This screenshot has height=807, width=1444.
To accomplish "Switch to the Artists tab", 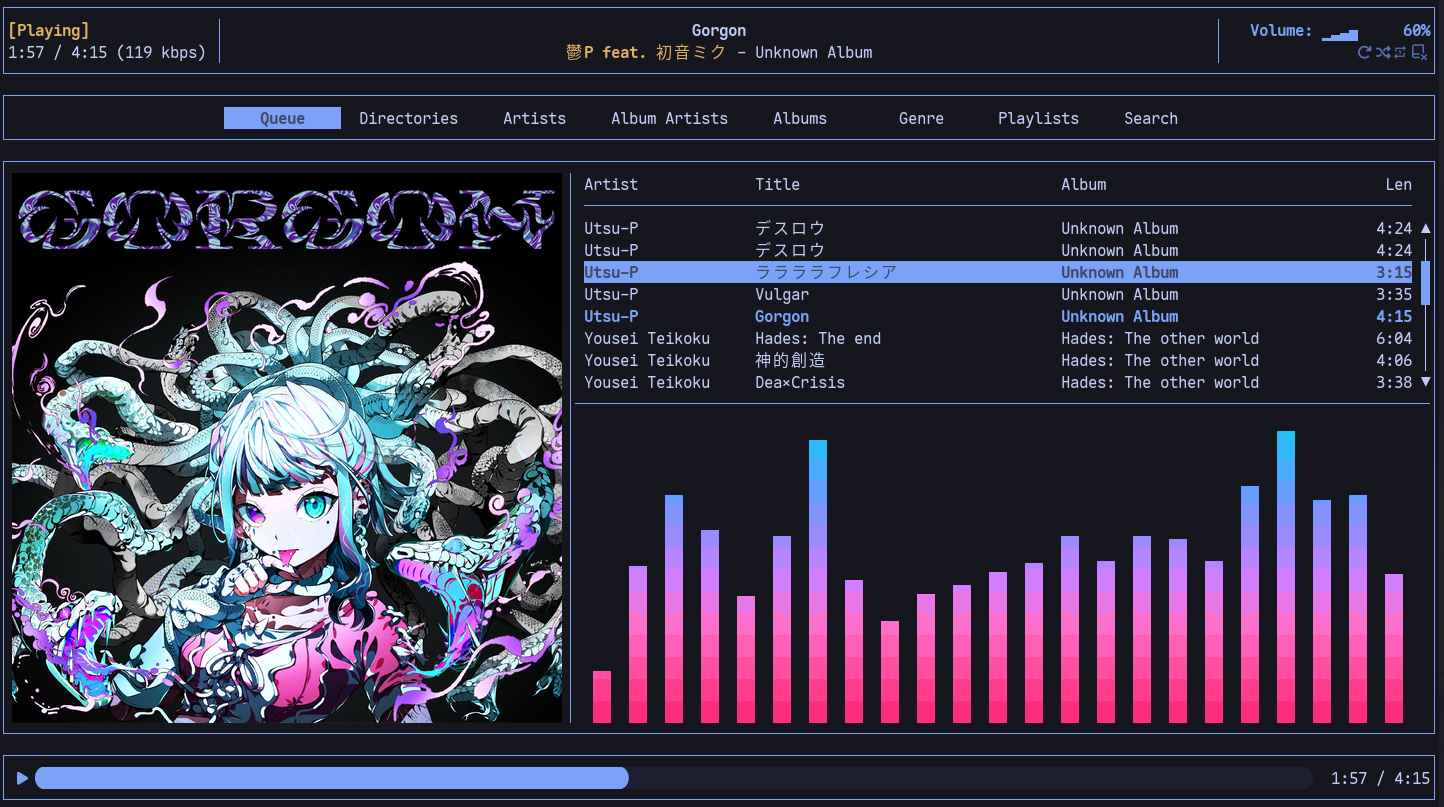I will 534,118.
